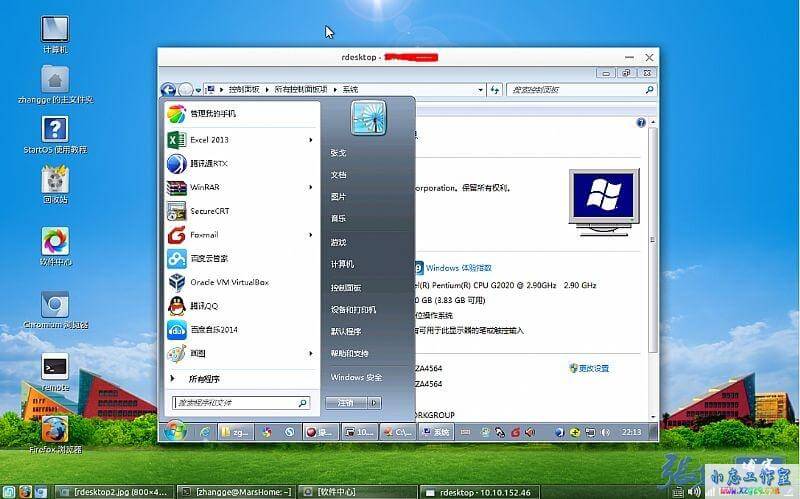The width and height of the screenshot is (800, 499).
Task: Switch to the 软件中心 Linux panel task
Action: pos(358,492)
